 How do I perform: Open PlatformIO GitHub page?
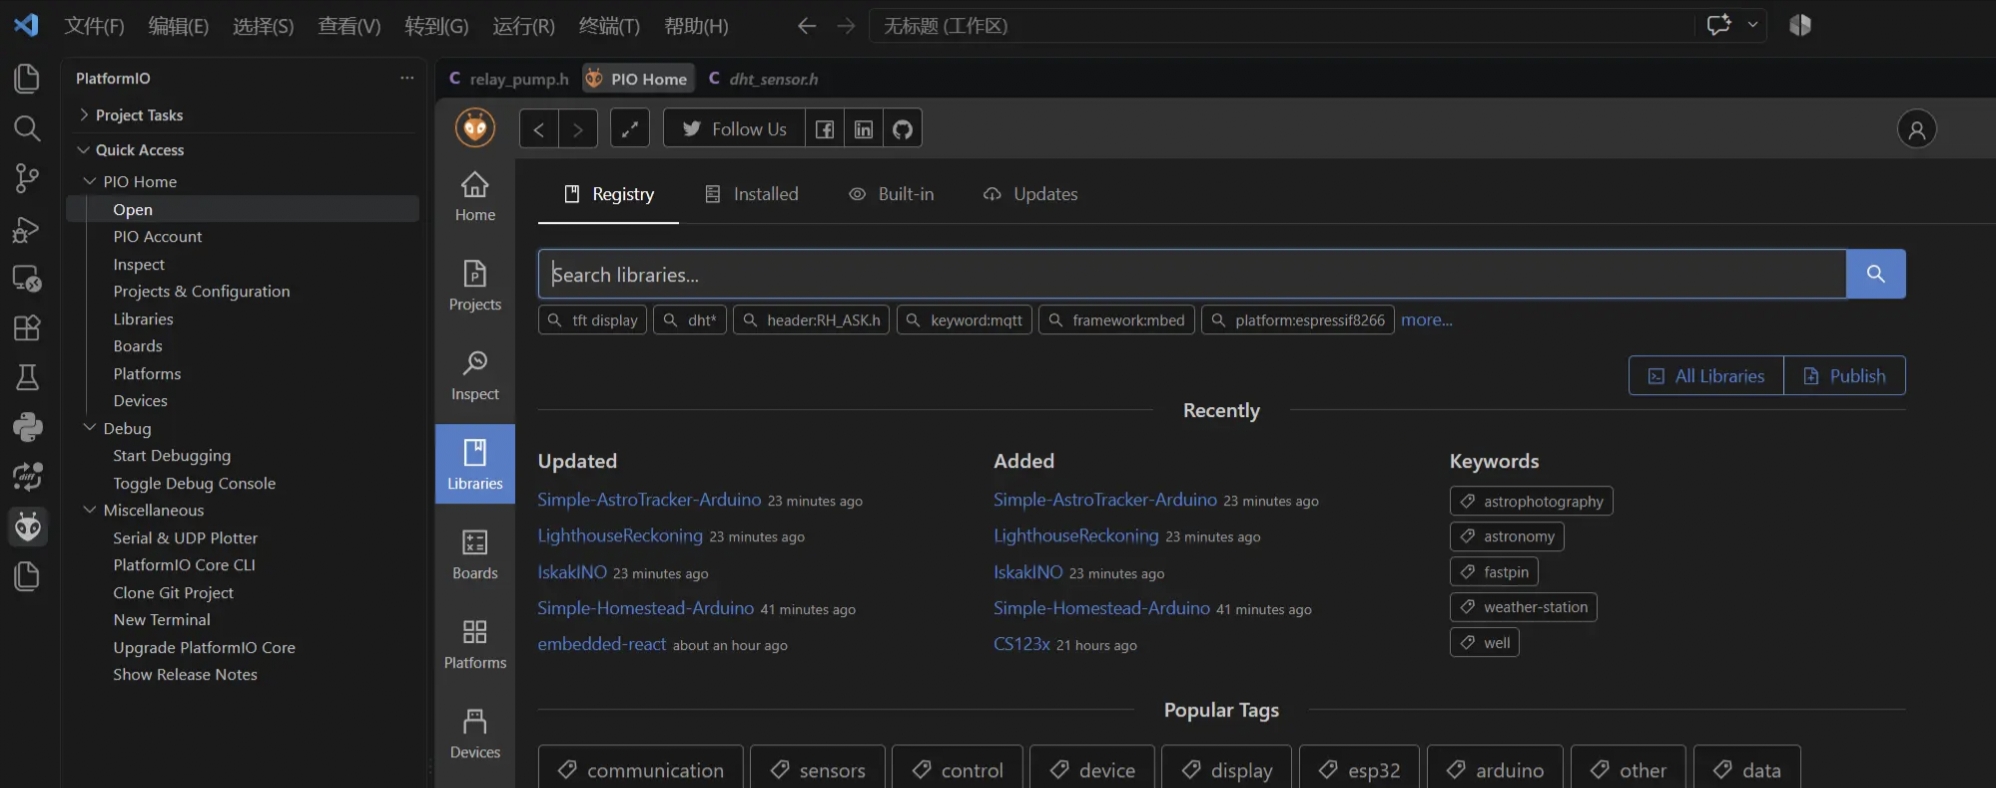coord(903,129)
